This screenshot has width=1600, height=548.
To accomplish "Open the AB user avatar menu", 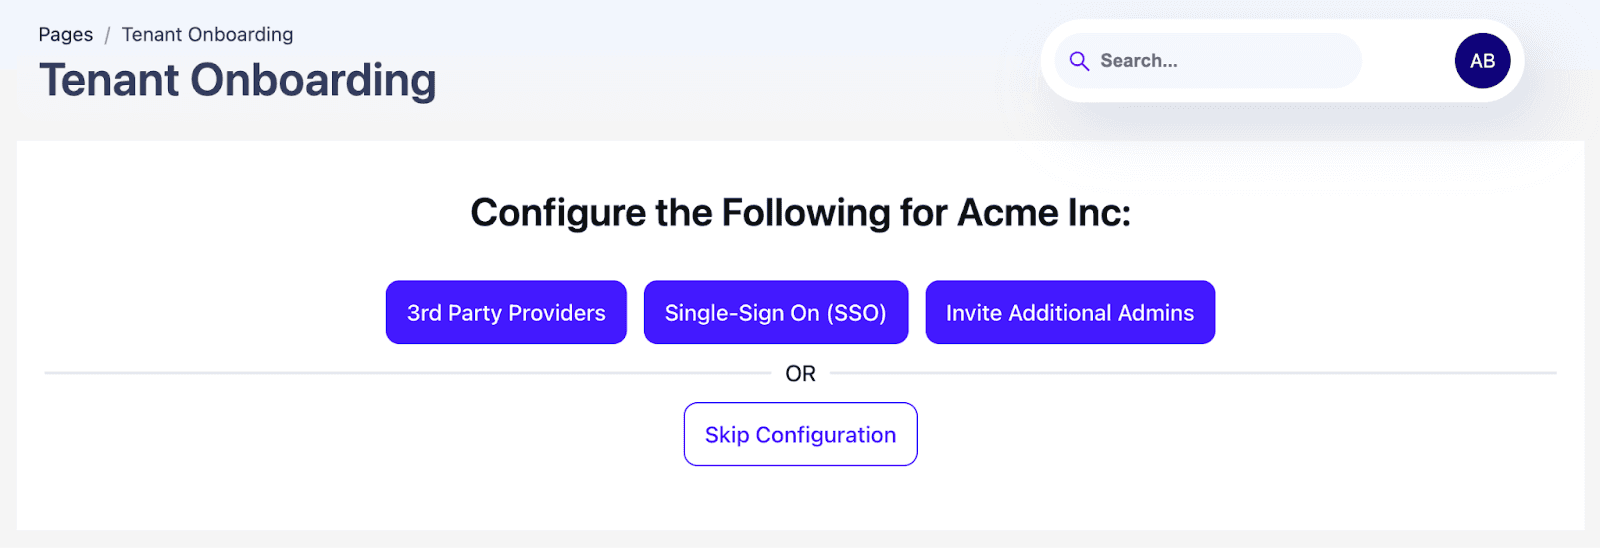I will [x=1482, y=61].
